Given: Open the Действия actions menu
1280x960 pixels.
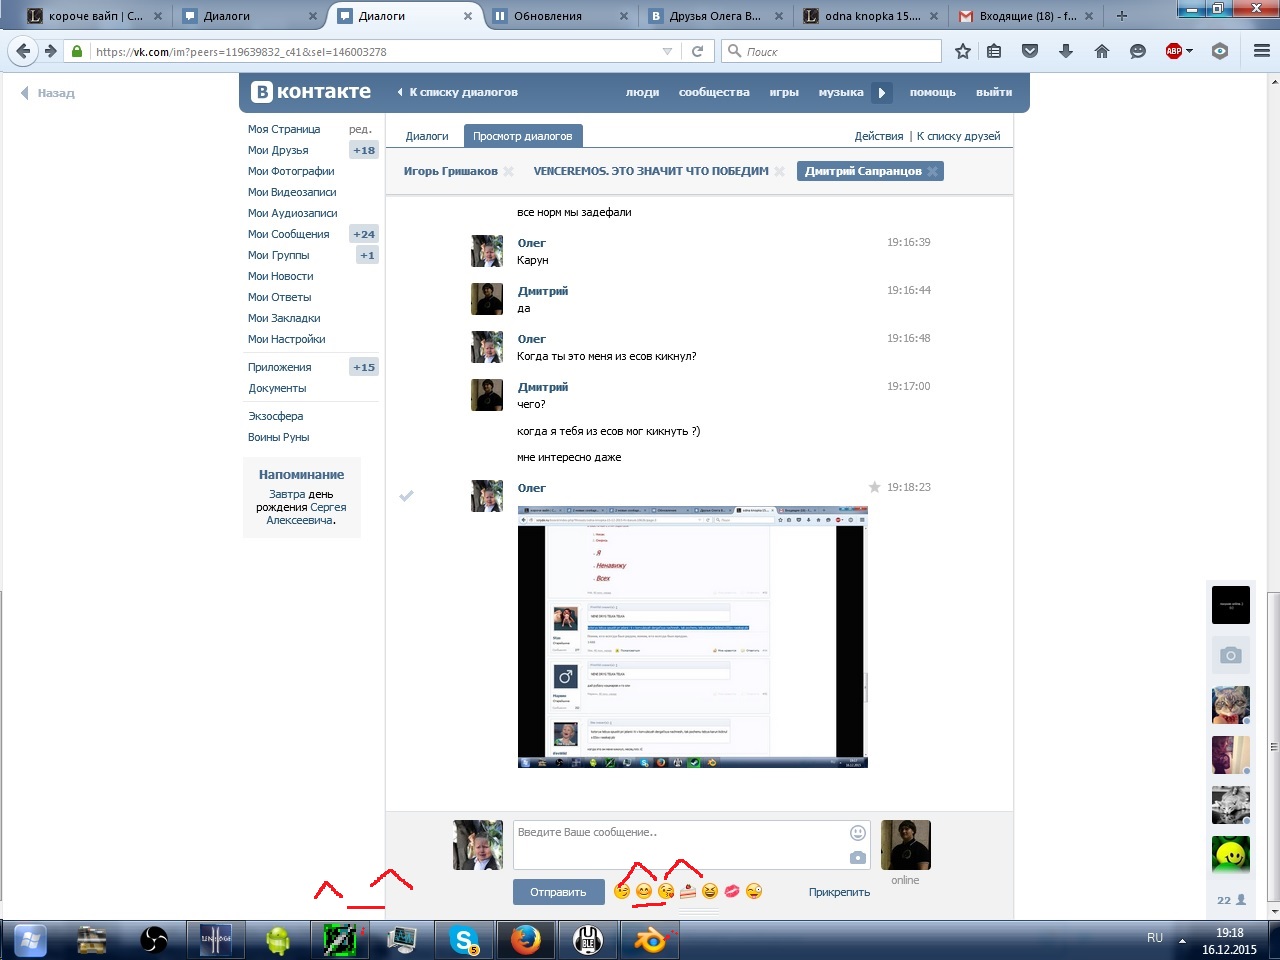Looking at the screenshot, I should pyautogui.click(x=879, y=136).
